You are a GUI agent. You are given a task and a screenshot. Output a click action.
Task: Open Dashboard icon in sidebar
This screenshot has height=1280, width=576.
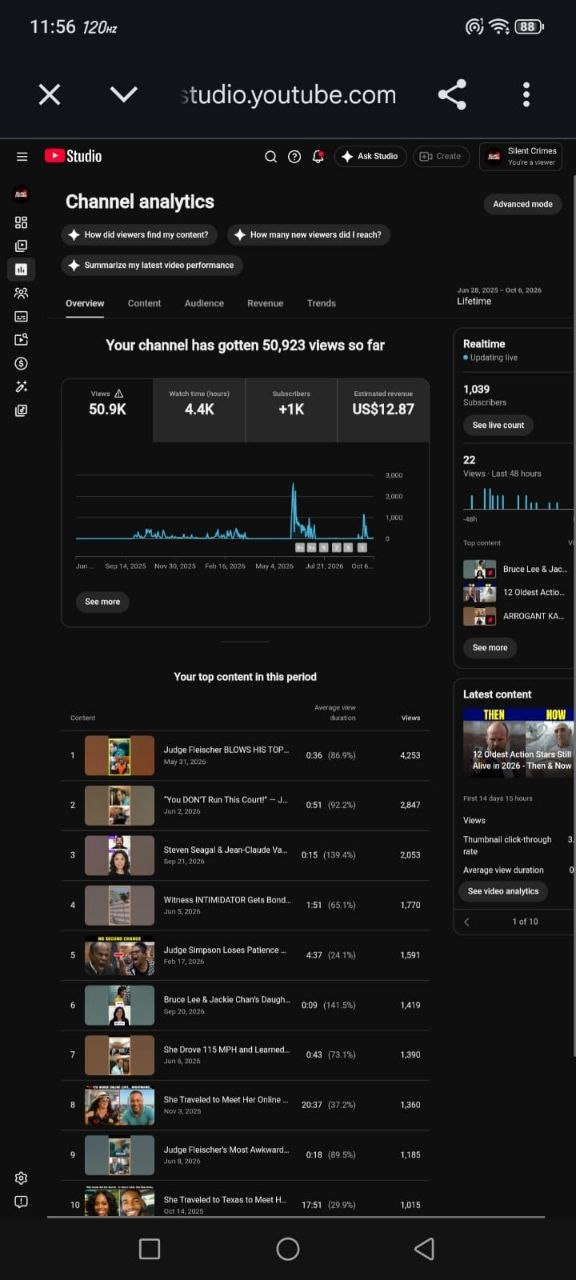21,222
